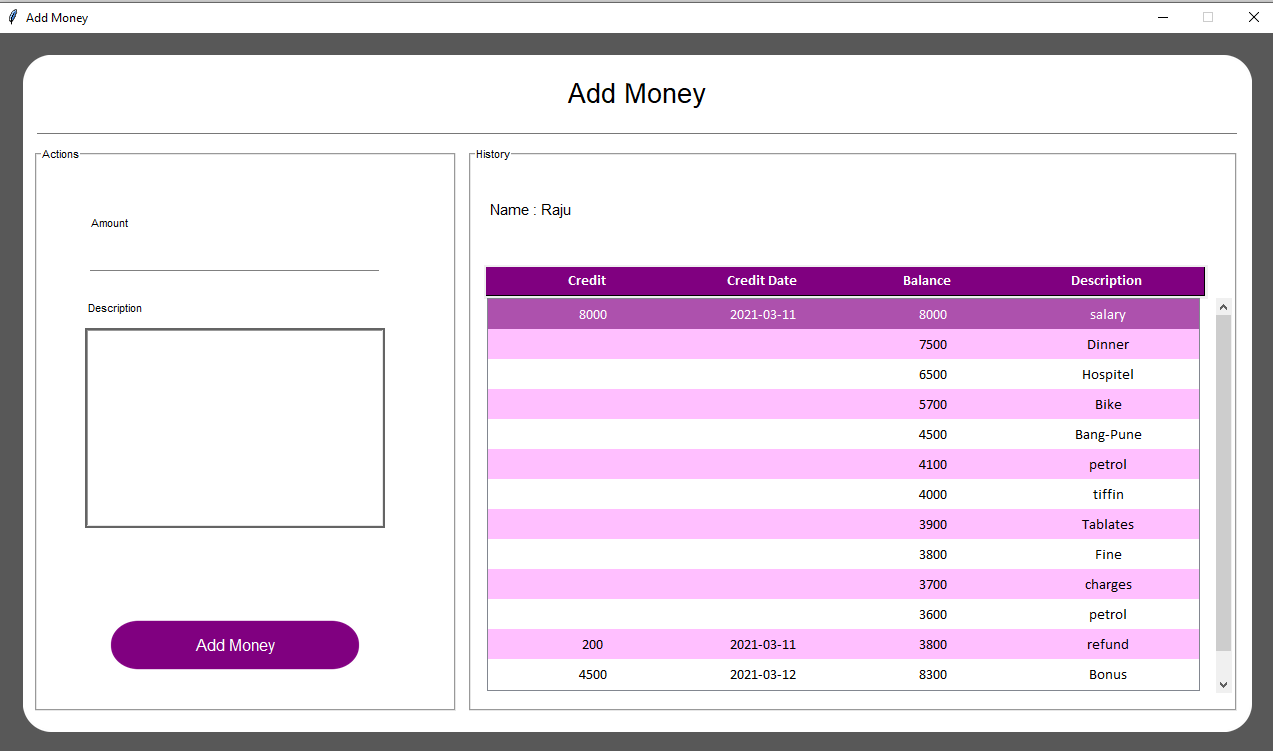Minimize the Add Money window

pyautogui.click(x=1163, y=17)
